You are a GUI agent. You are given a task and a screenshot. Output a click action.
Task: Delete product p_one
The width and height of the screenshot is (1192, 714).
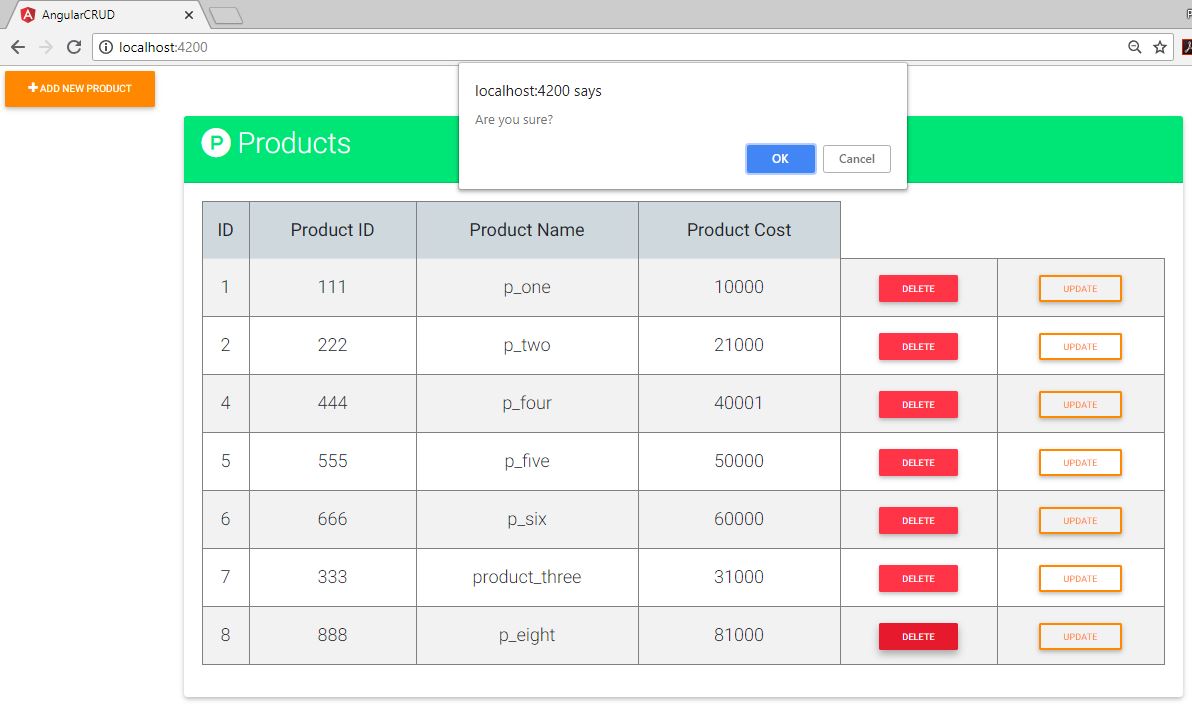918,288
